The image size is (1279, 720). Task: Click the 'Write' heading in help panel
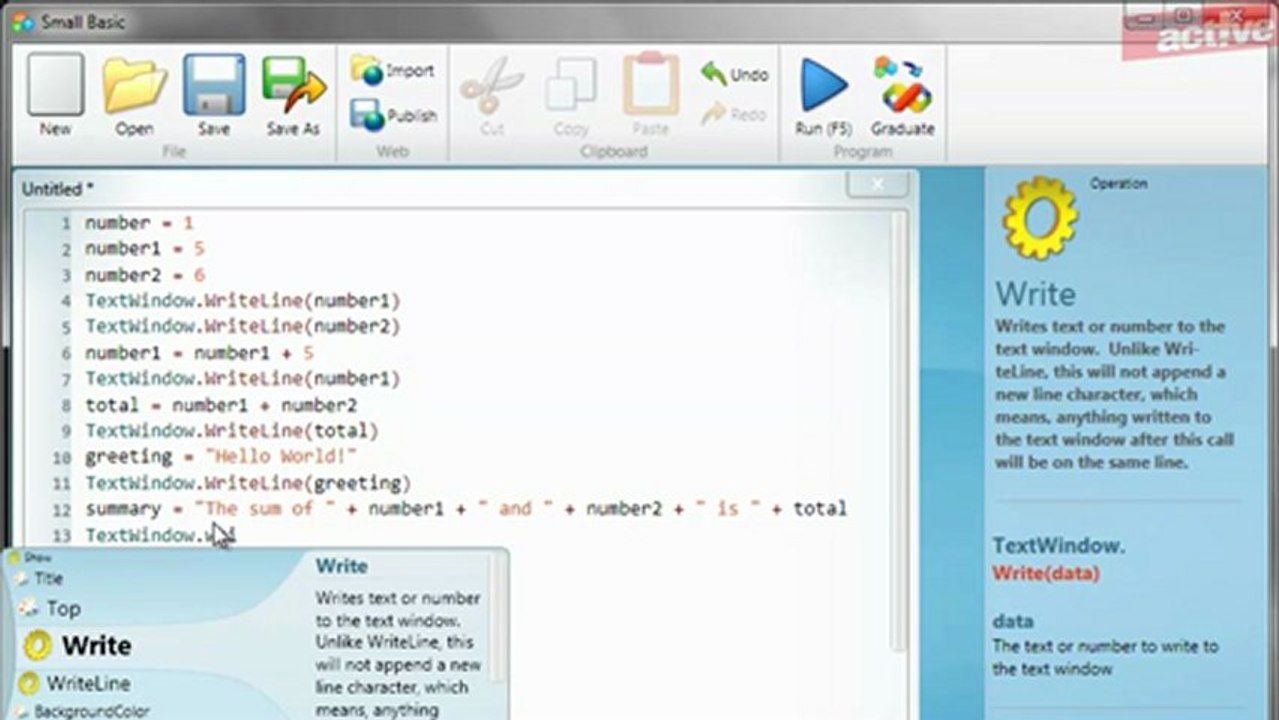pyautogui.click(x=1036, y=294)
